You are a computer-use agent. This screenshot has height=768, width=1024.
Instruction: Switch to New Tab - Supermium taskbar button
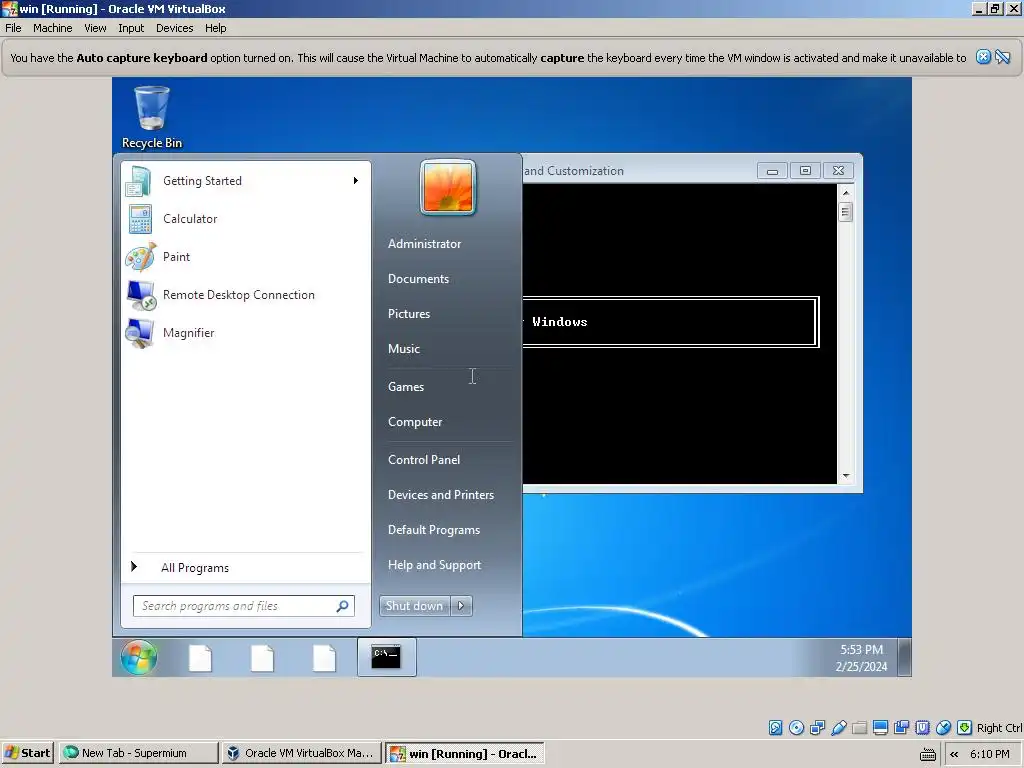pos(138,753)
